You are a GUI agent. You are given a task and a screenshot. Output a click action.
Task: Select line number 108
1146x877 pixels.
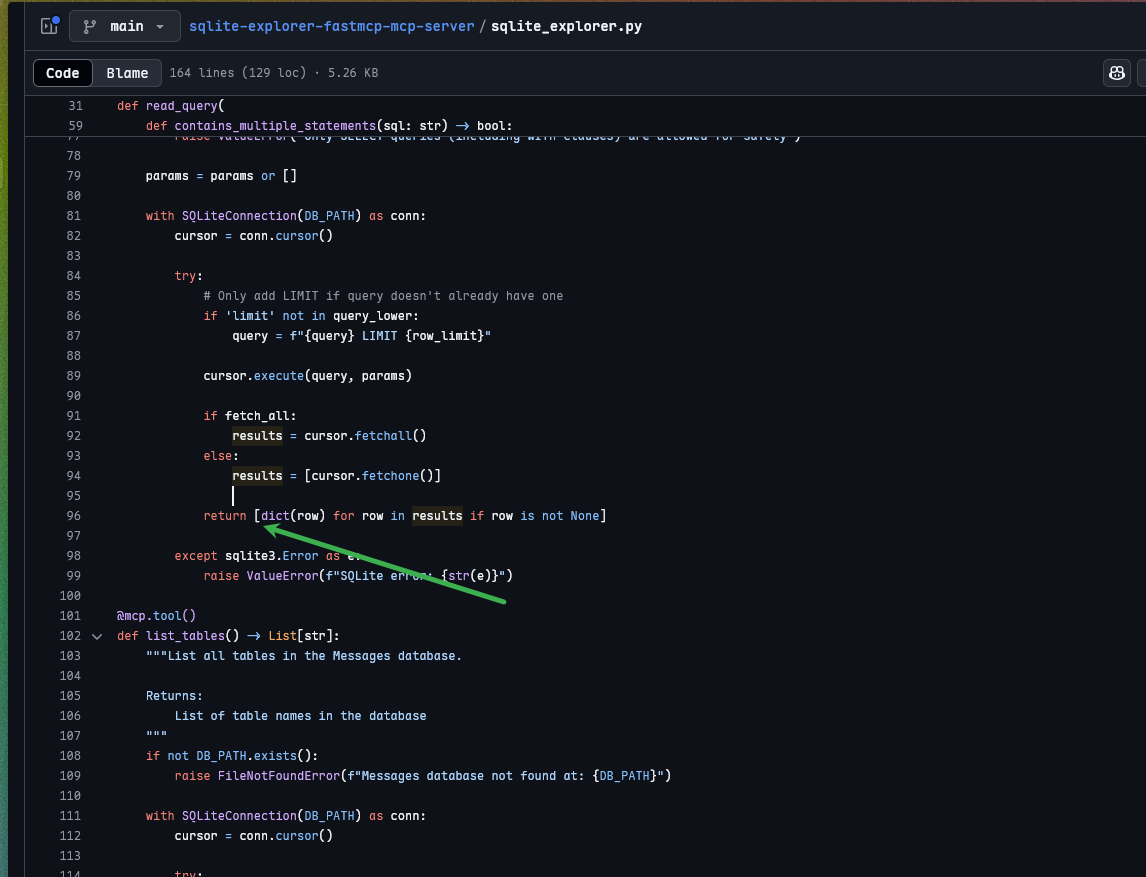70,756
